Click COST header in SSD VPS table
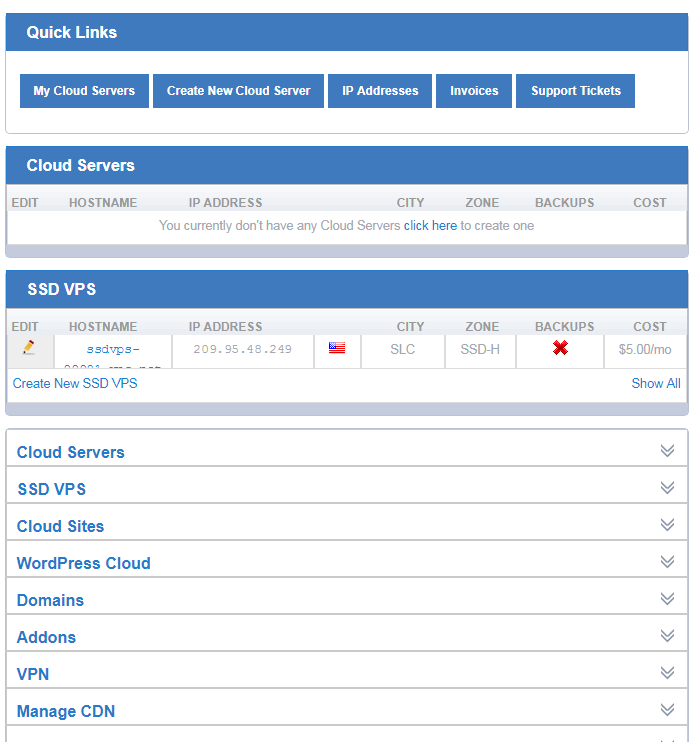Viewport: 694px width, 742px height. point(650,327)
